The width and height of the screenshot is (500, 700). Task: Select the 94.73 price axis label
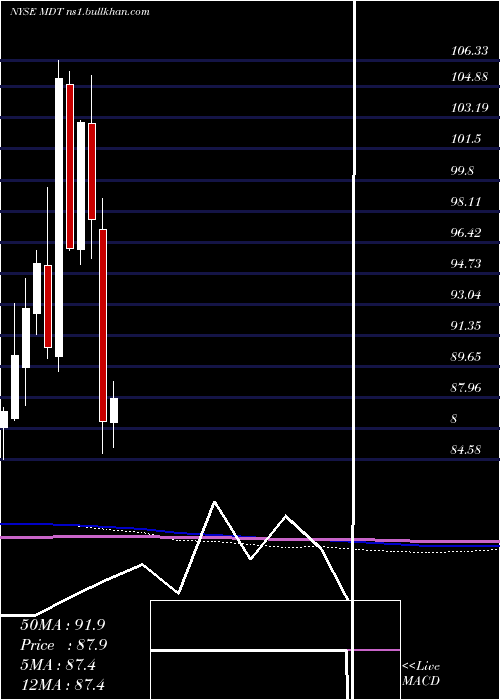tap(466, 264)
